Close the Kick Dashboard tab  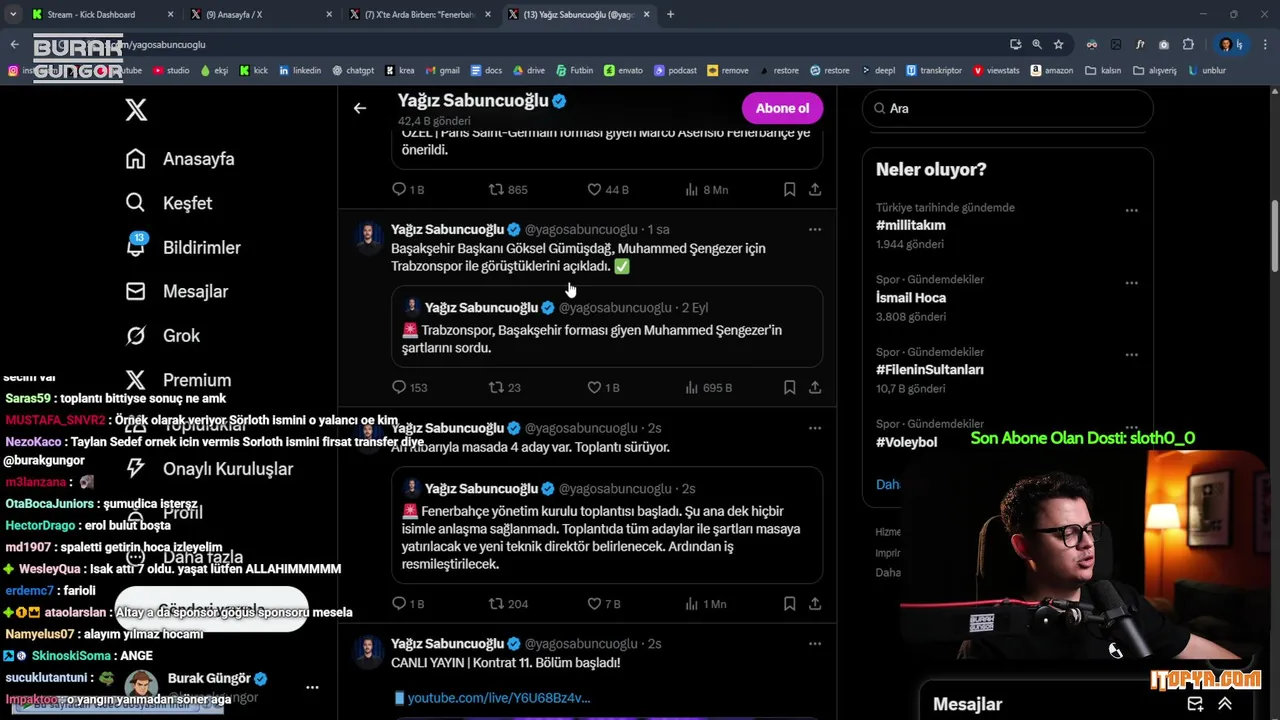pos(170,14)
